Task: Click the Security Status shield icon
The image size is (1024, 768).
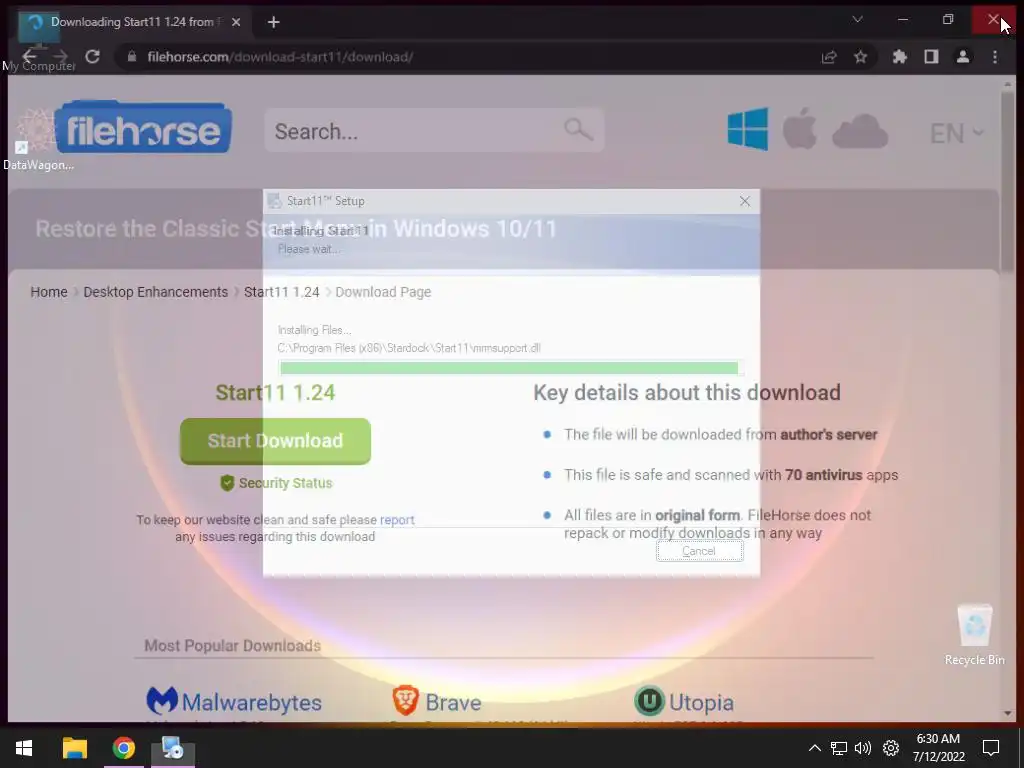Action: pyautogui.click(x=227, y=483)
